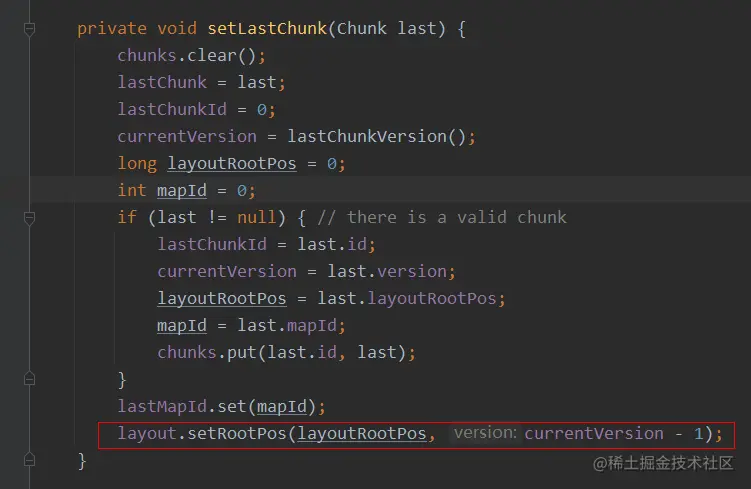
Task: Select the 'chunks.put(last.id, last);' line
Action: [x=286, y=353]
